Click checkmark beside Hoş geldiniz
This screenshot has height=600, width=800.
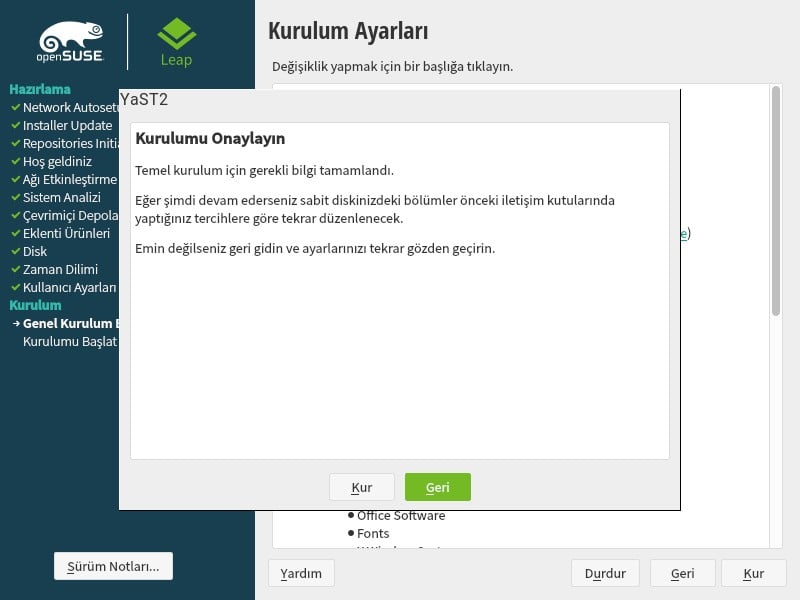16,161
